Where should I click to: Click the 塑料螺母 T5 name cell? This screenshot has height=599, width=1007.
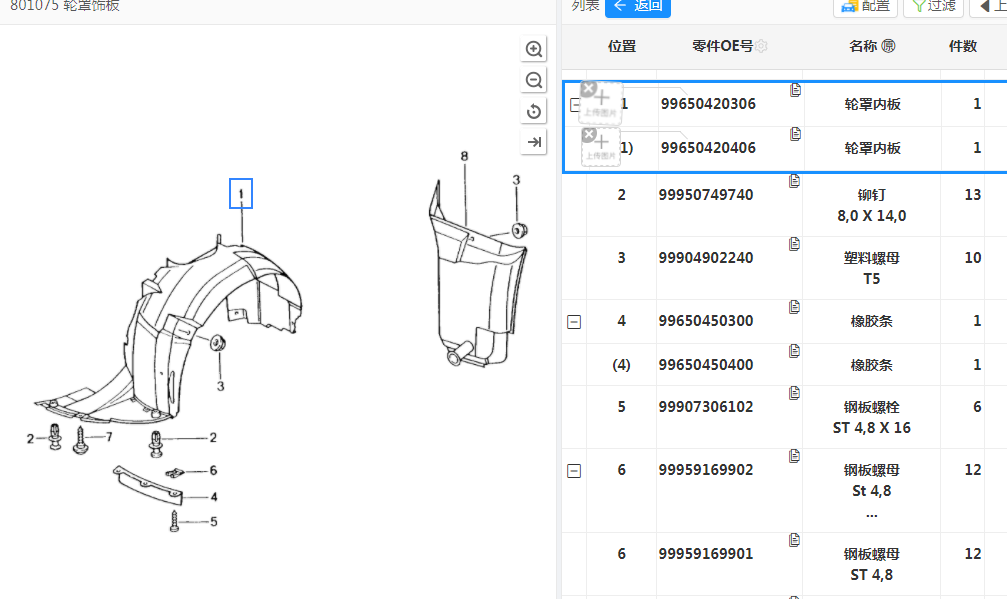point(871,268)
